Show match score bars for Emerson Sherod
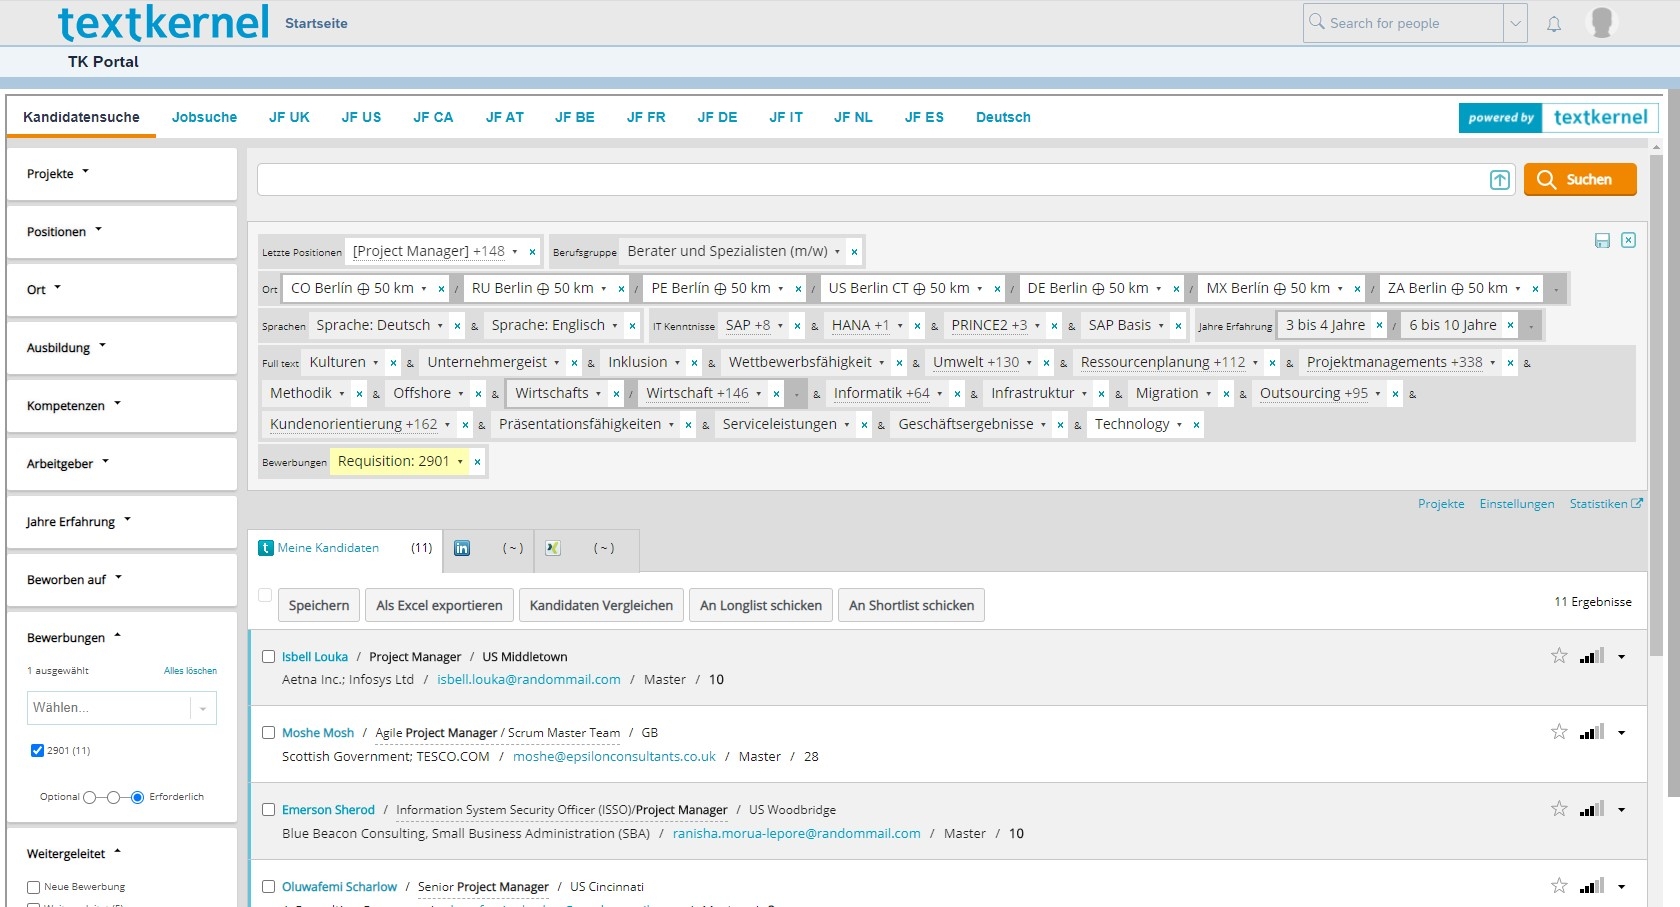The width and height of the screenshot is (1680, 907). (1592, 809)
